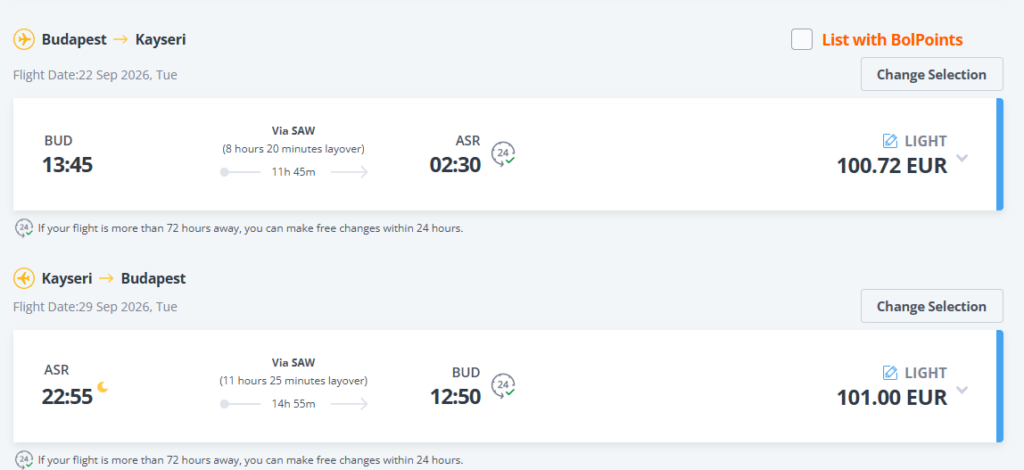
Task: Click the List with BolPoints orange label
Action: tap(892, 40)
